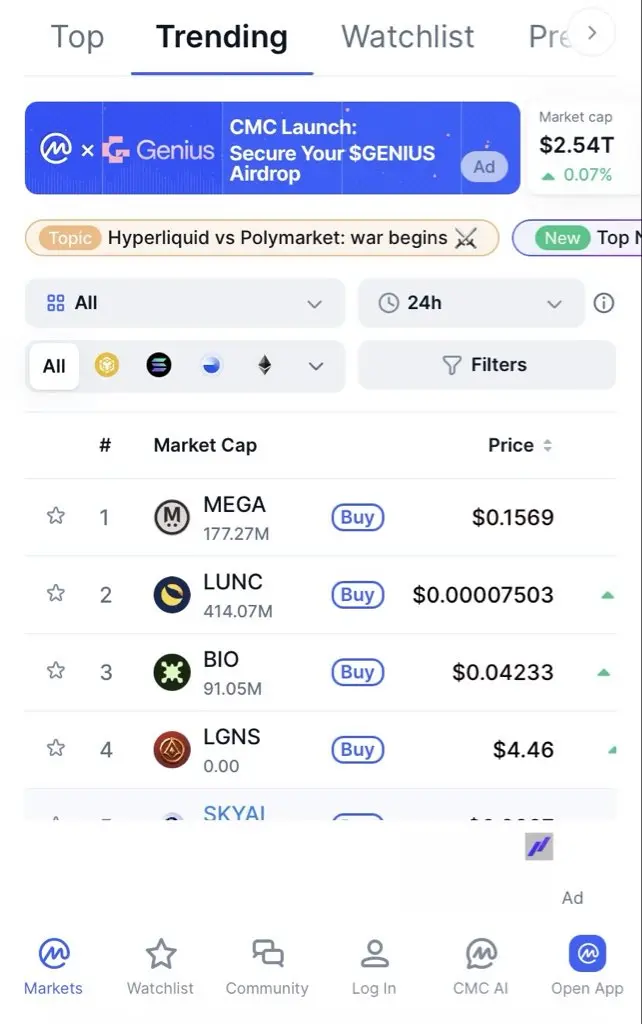Expand the 24h timeframe dropdown
This screenshot has width=642, height=1024.
[x=470, y=303]
